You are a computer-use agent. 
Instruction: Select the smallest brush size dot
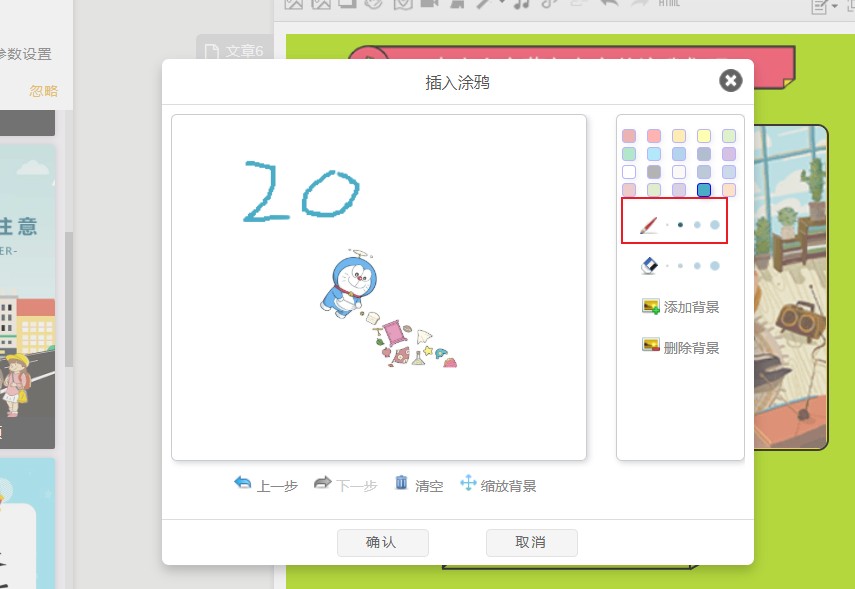click(666, 224)
